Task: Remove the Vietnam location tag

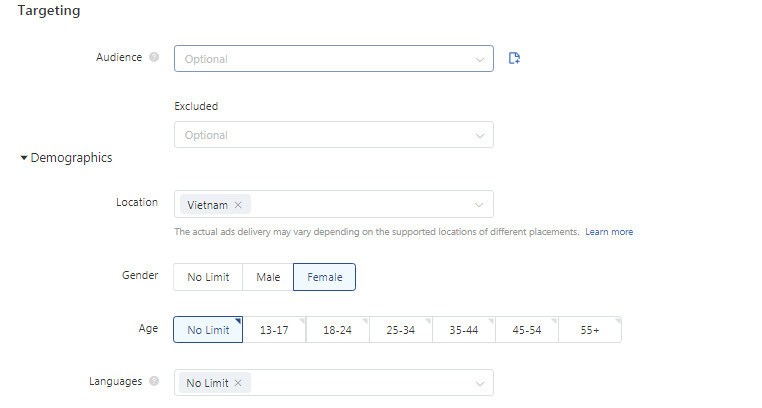Action: click(x=238, y=205)
